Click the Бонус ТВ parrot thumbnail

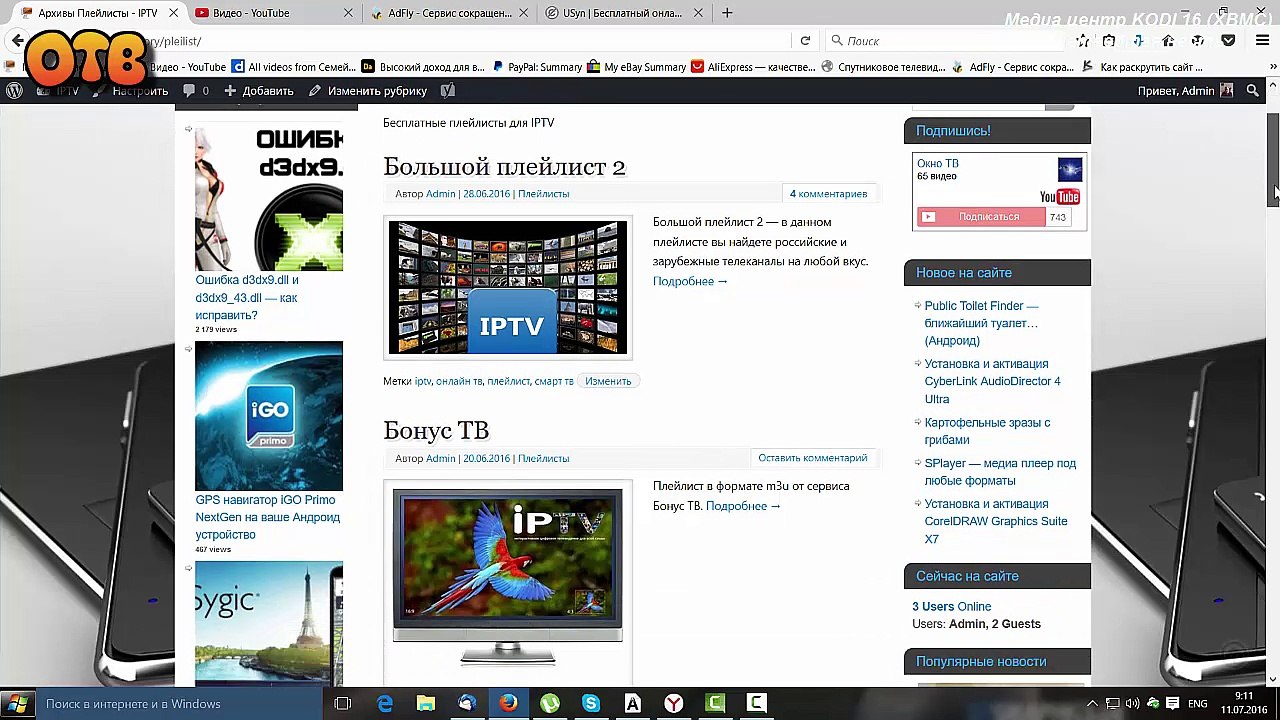tap(508, 578)
